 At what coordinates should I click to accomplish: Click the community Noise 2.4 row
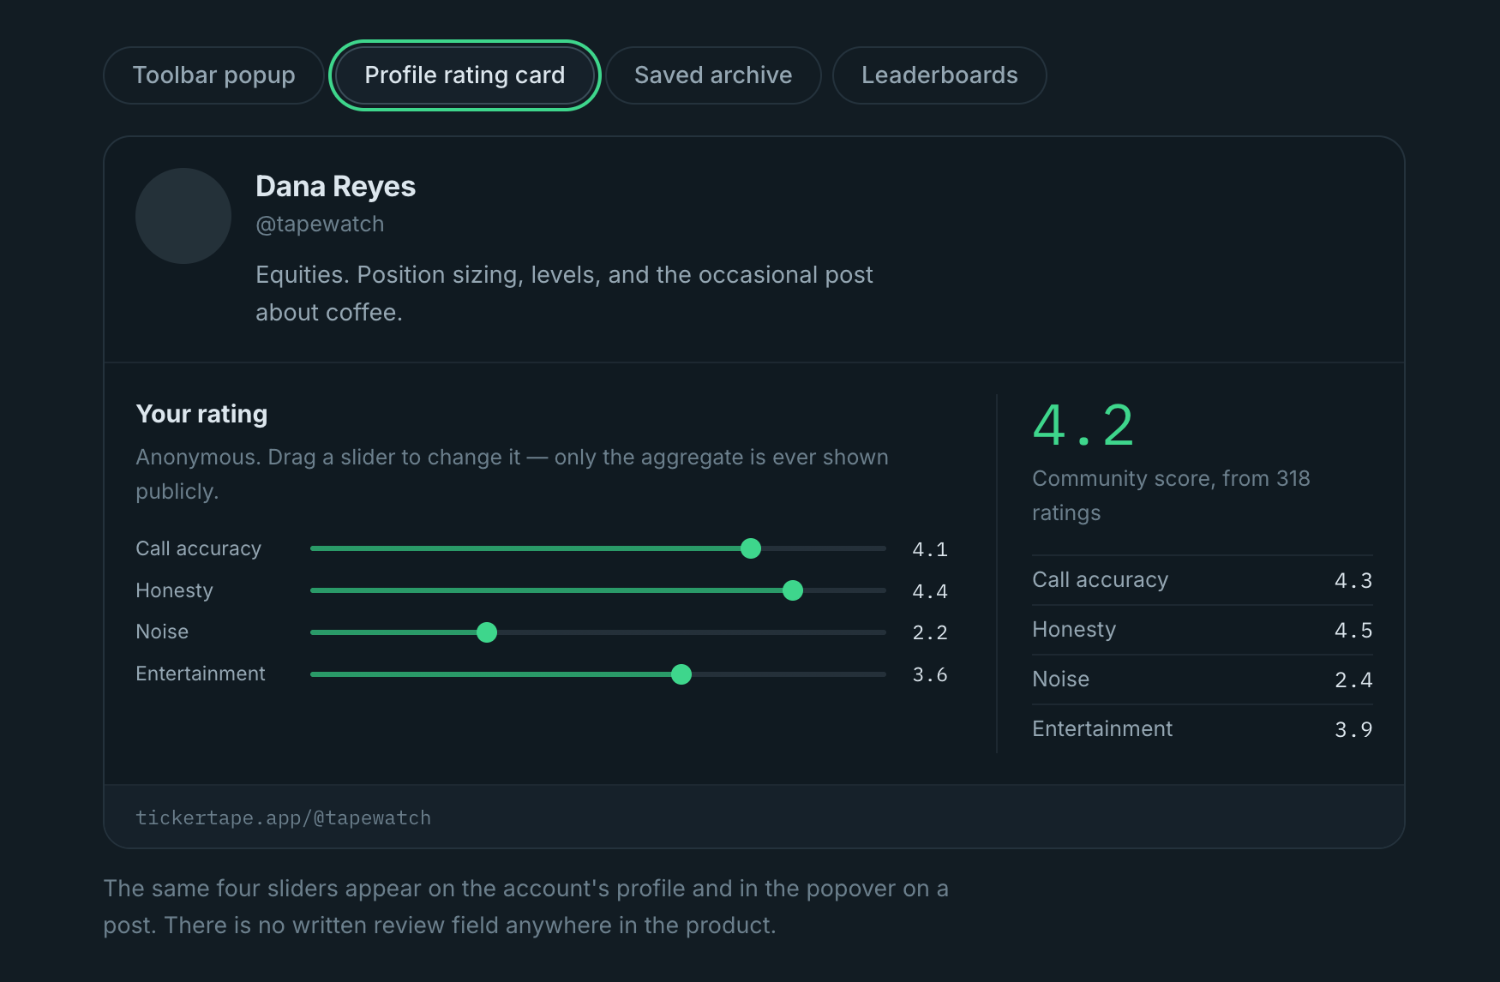point(1202,680)
